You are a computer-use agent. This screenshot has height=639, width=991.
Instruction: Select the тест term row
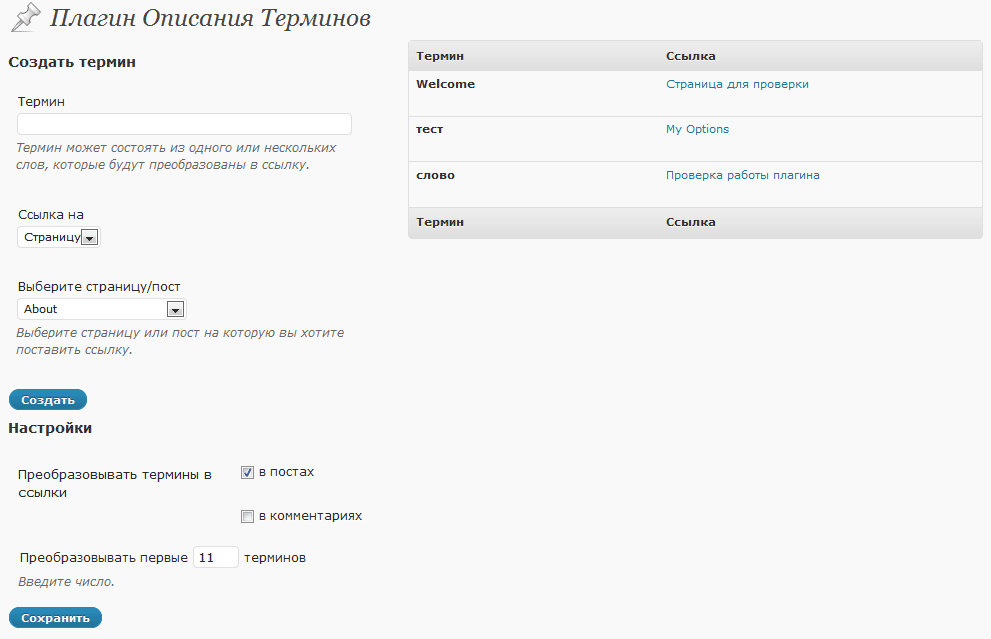695,139
